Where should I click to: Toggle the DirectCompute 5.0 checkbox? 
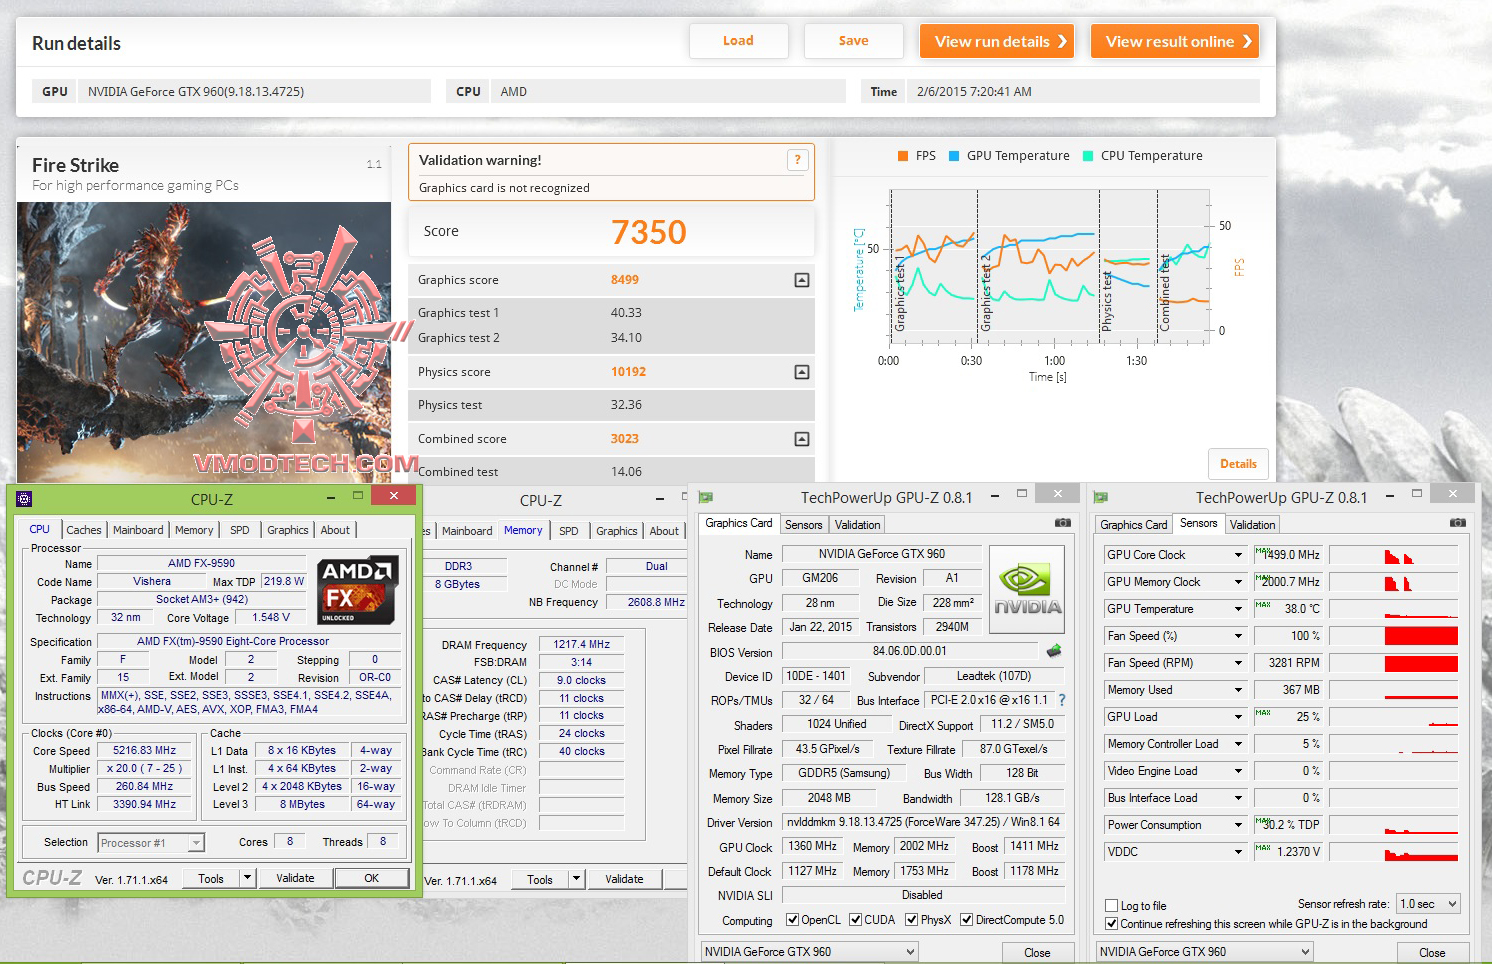point(966,920)
